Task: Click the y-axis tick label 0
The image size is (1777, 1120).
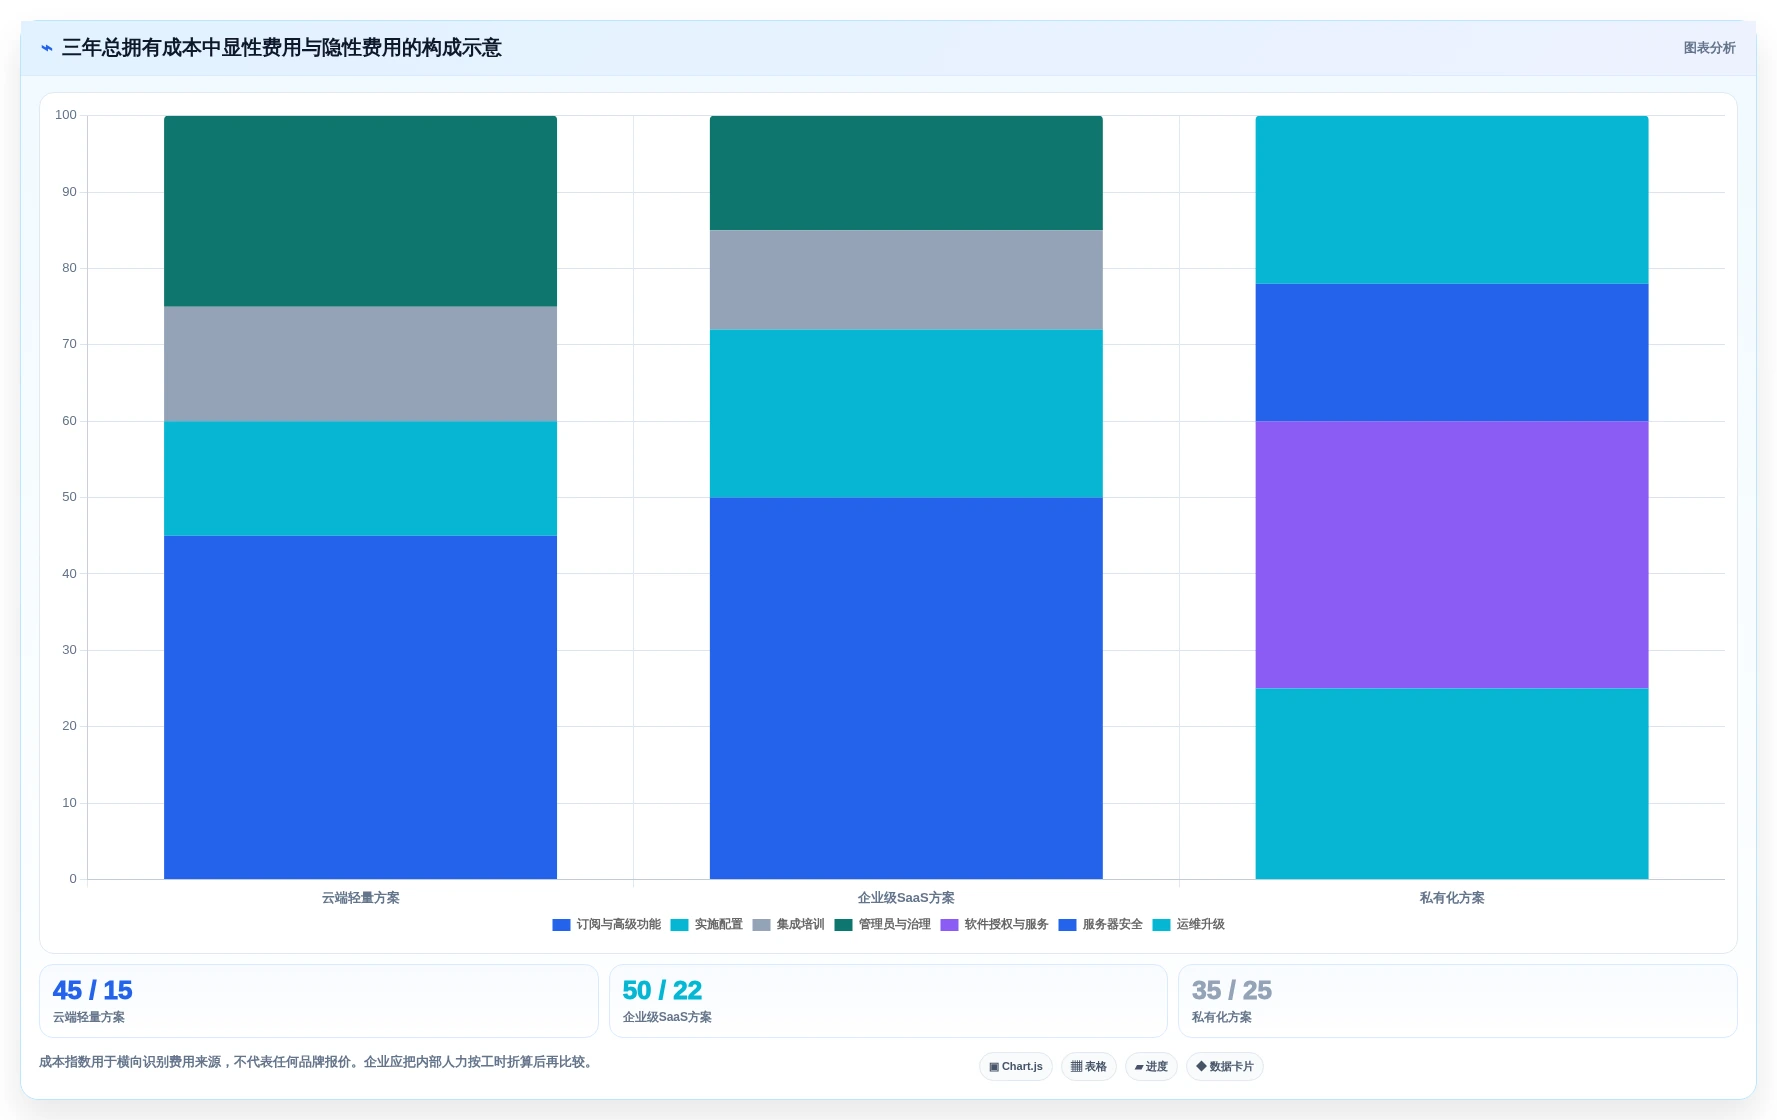Action: (72, 879)
